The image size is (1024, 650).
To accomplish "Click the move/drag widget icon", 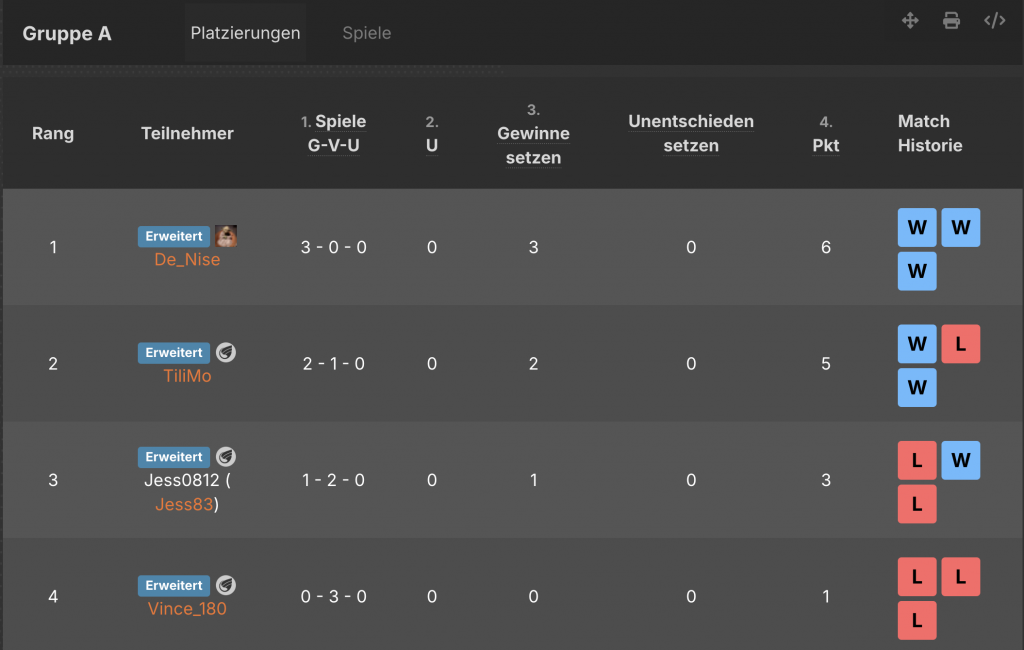I will pyautogui.click(x=910, y=21).
